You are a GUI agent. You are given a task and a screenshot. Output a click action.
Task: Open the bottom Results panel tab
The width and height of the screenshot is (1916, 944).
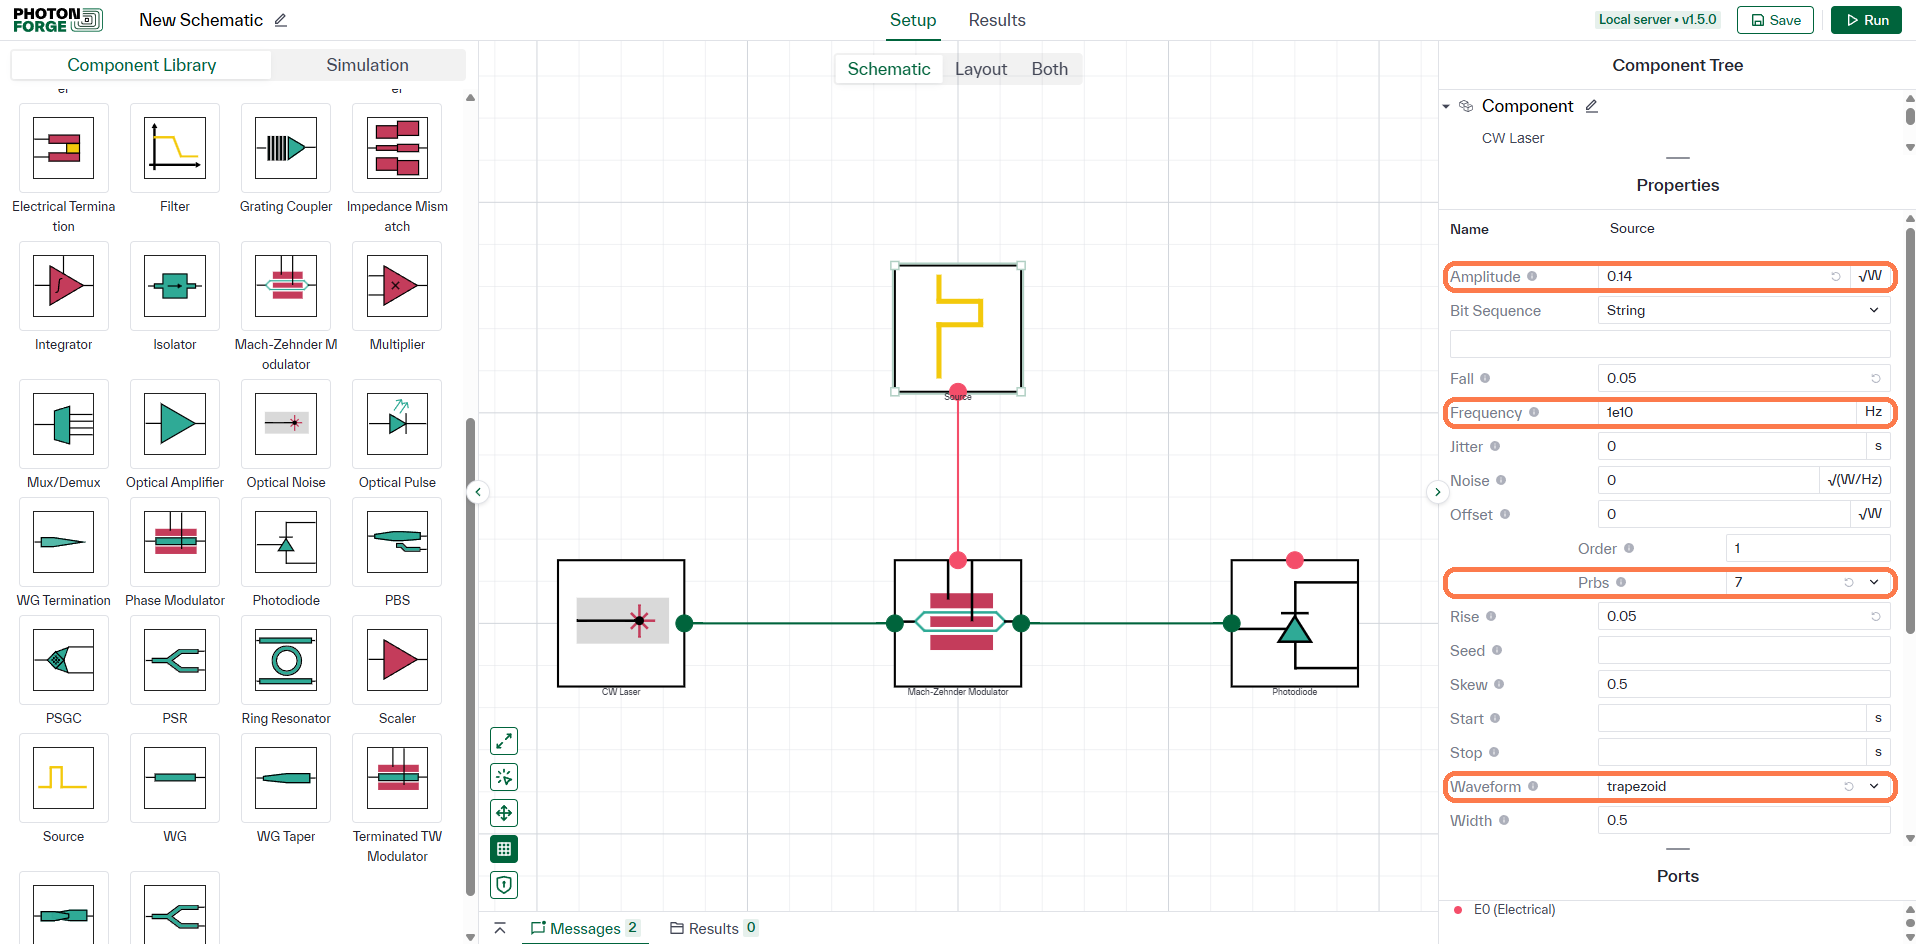[714, 928]
